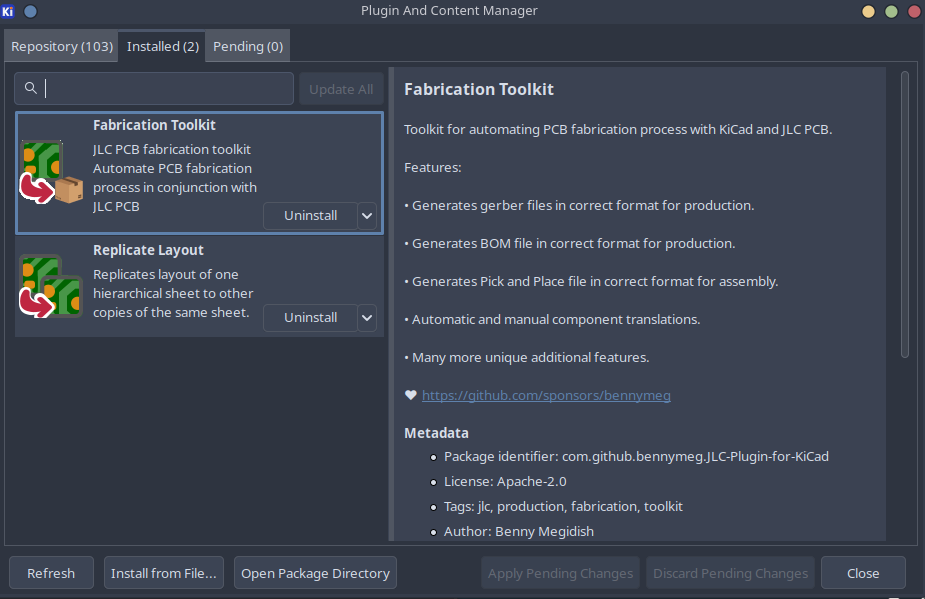This screenshot has width=925, height=599.
Task: Click the description panel vertical scrollbar
Action: click(904, 213)
